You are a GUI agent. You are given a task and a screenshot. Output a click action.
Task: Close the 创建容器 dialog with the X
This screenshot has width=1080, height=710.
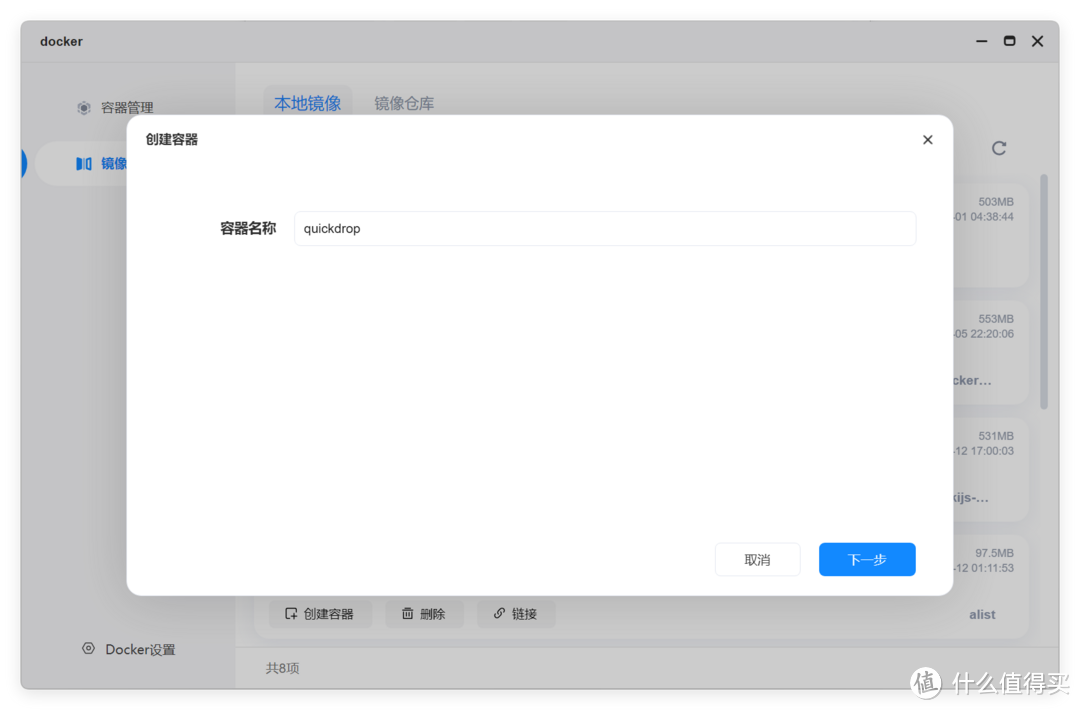pyautogui.click(x=927, y=139)
